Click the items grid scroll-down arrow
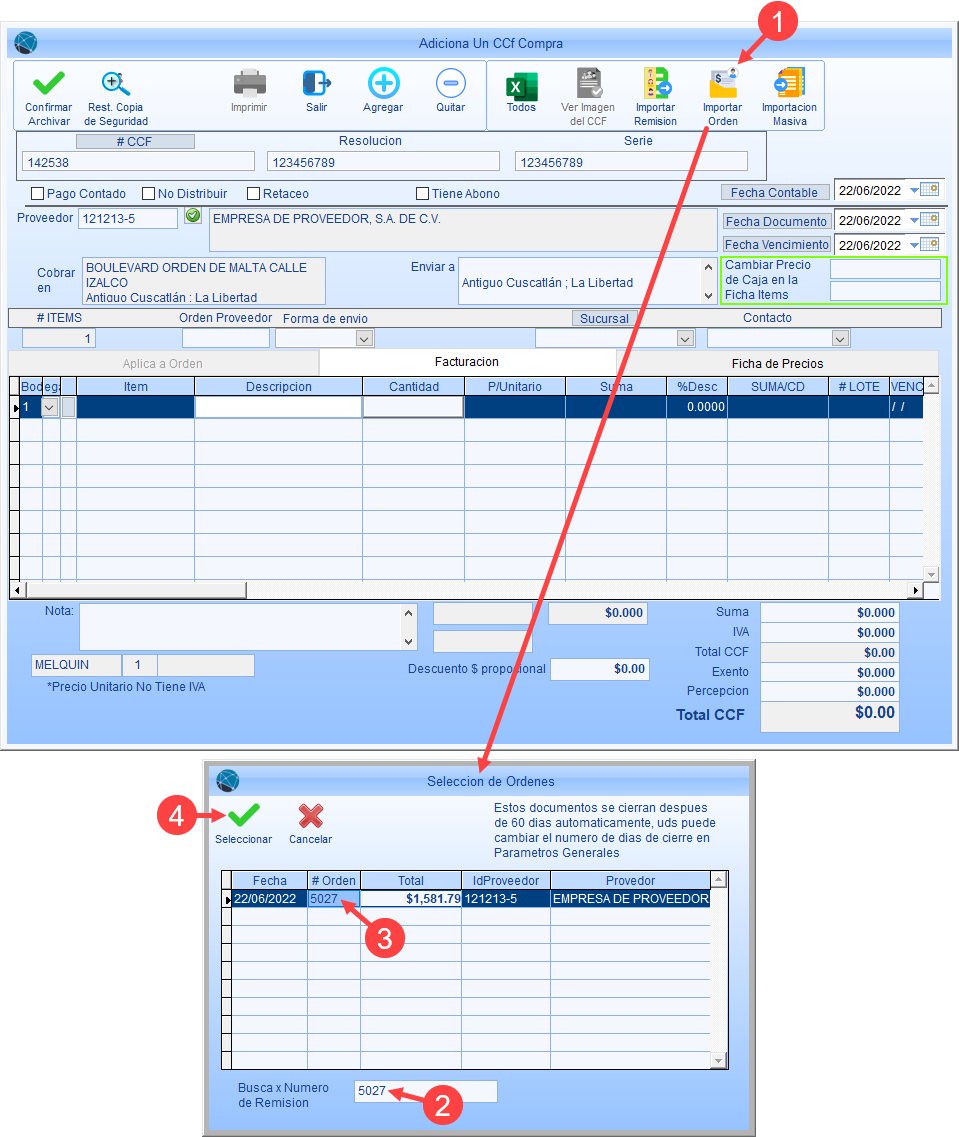 [932, 574]
